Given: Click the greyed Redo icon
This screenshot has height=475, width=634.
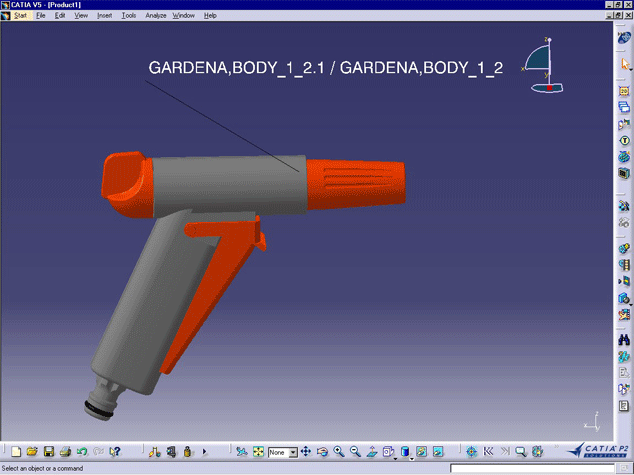Looking at the screenshot, I should [98, 451].
